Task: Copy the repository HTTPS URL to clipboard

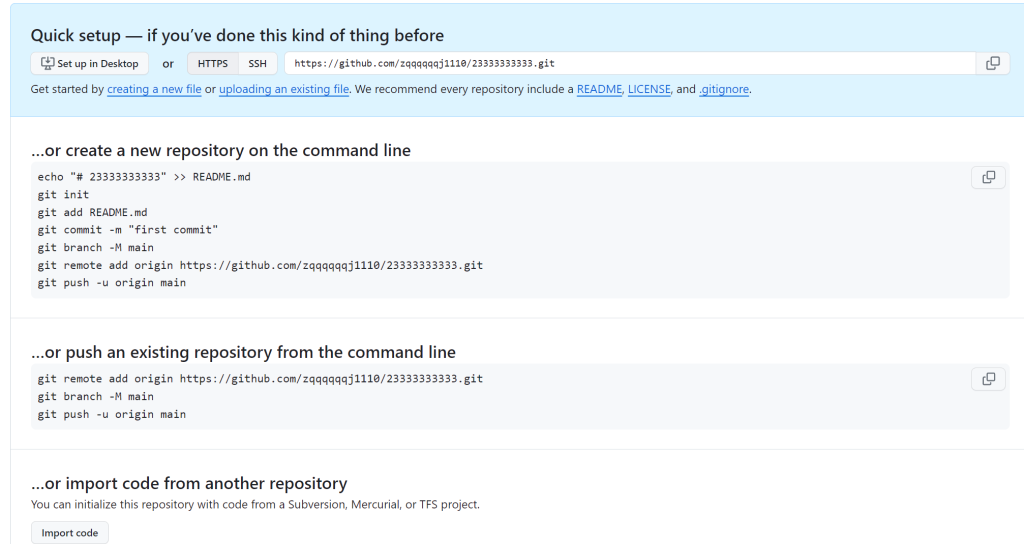Action: [x=992, y=63]
